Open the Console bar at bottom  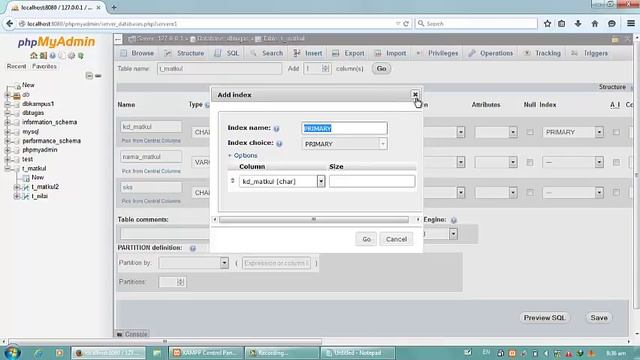click(132, 334)
